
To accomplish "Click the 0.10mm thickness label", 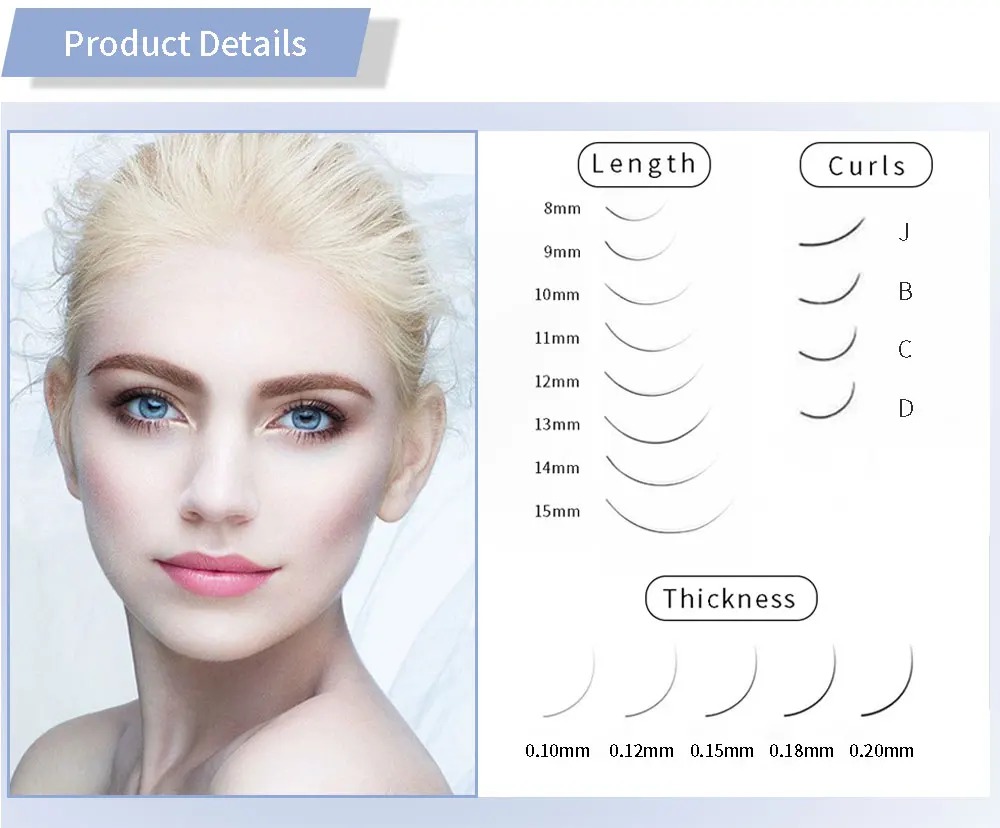I will pos(557,751).
